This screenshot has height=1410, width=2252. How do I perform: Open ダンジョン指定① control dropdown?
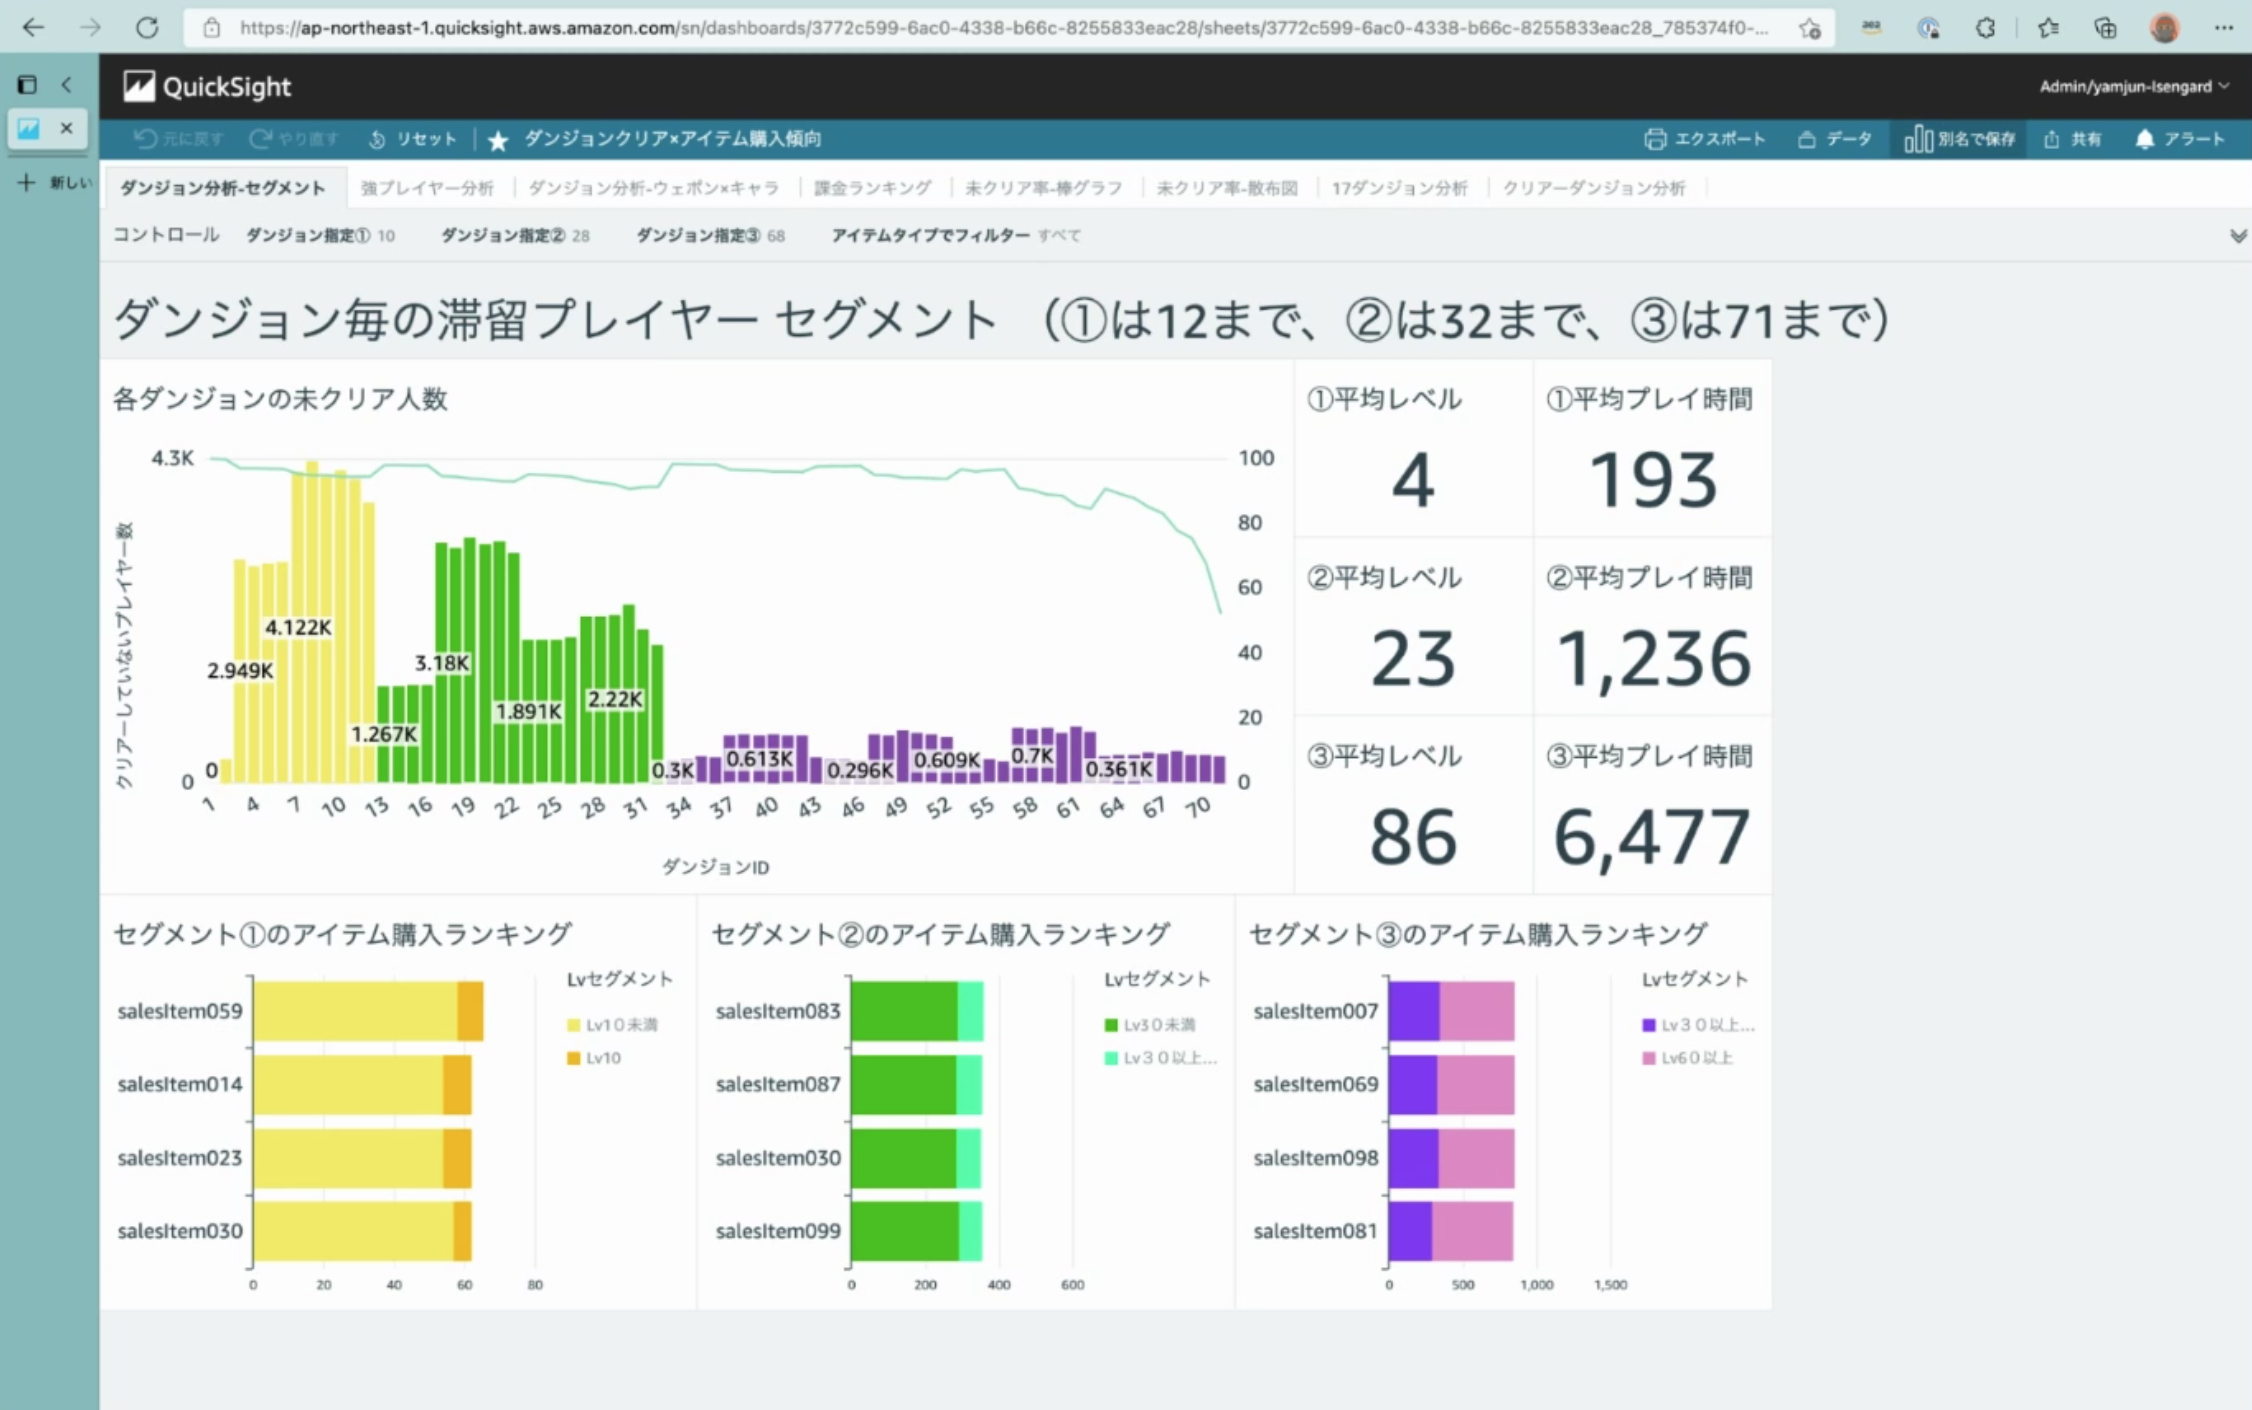coord(320,236)
